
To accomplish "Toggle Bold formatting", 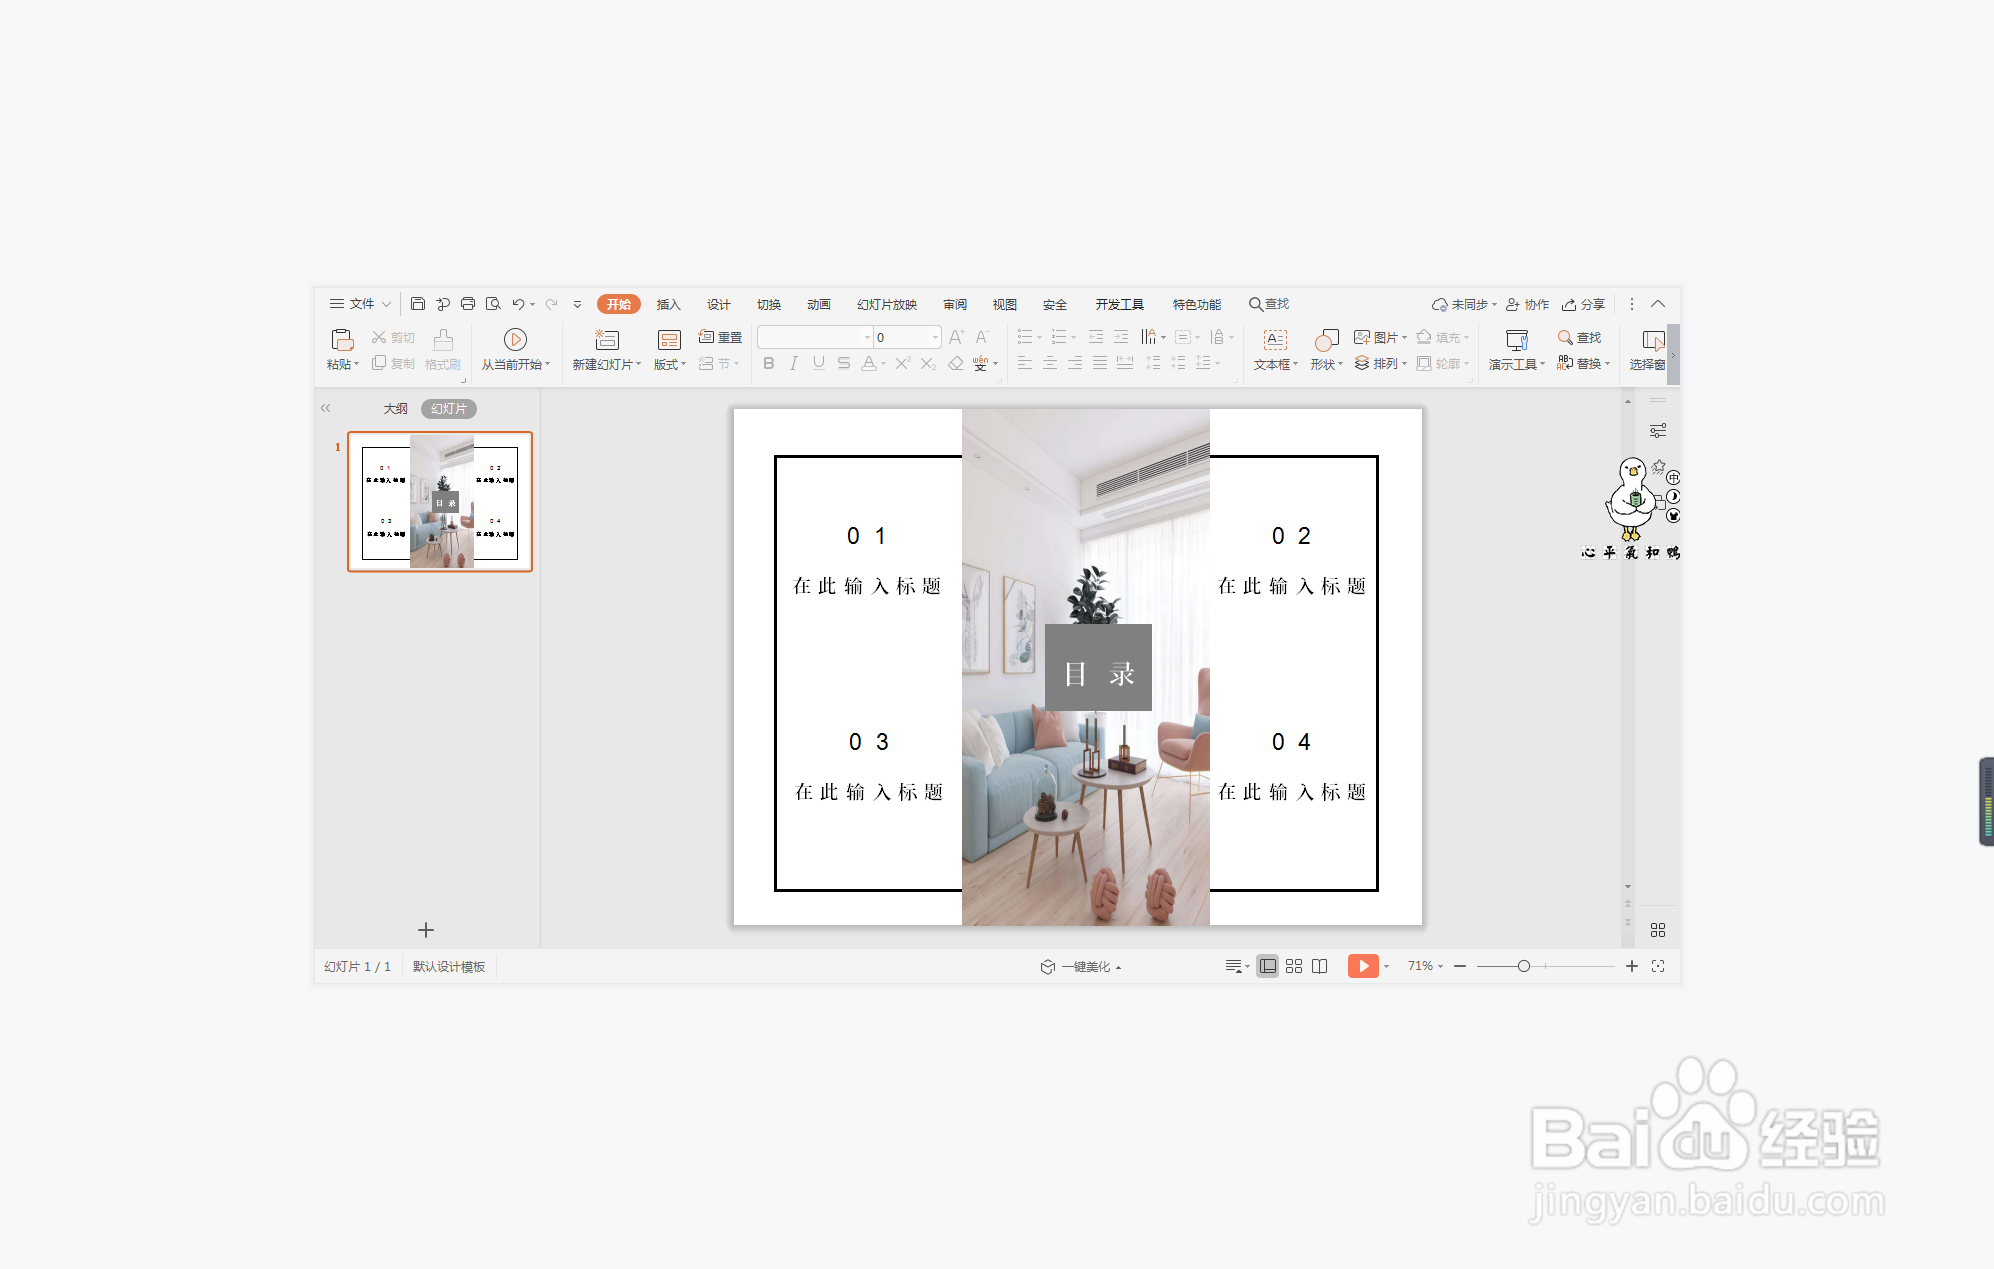I will click(769, 363).
